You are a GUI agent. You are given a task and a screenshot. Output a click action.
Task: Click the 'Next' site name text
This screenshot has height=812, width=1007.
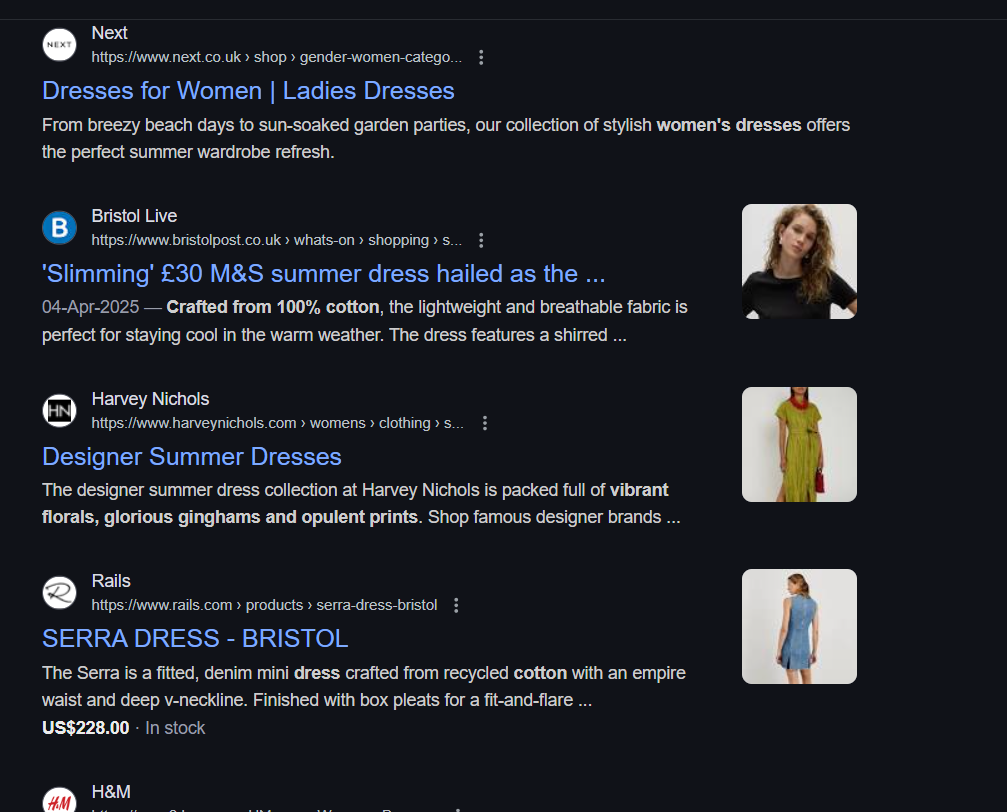tap(109, 33)
